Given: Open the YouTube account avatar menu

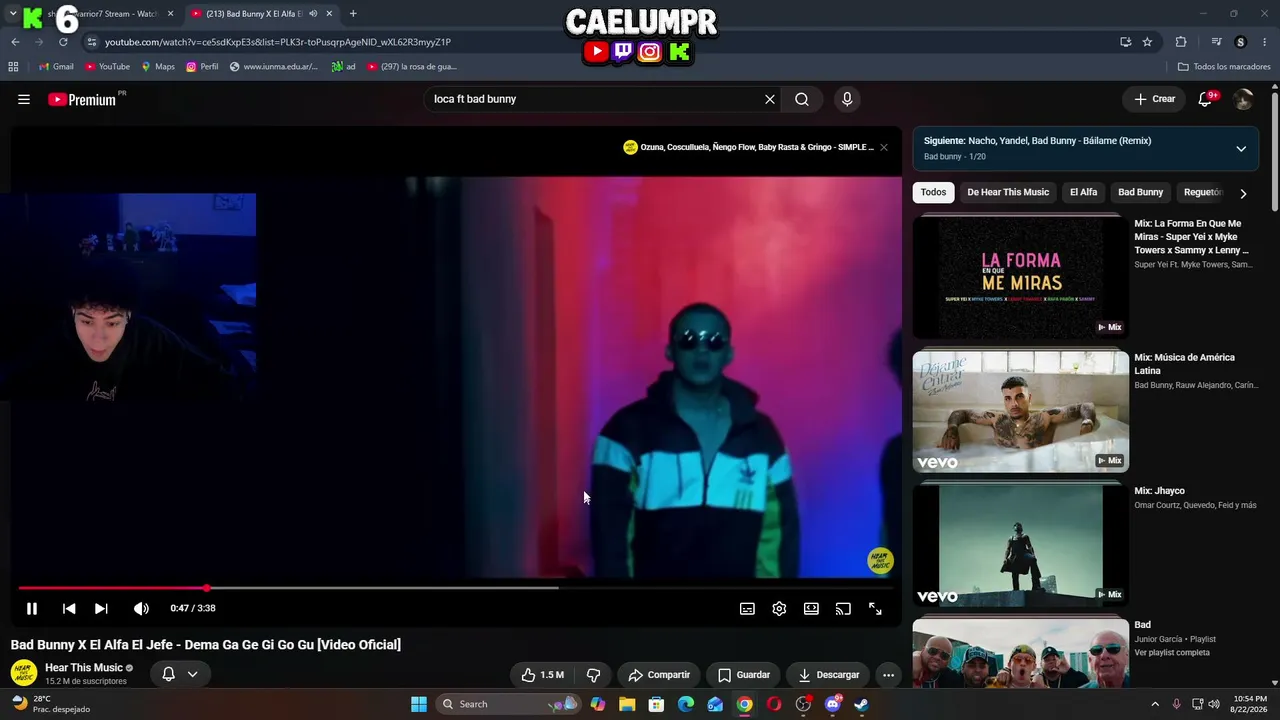Looking at the screenshot, I should click(1243, 99).
